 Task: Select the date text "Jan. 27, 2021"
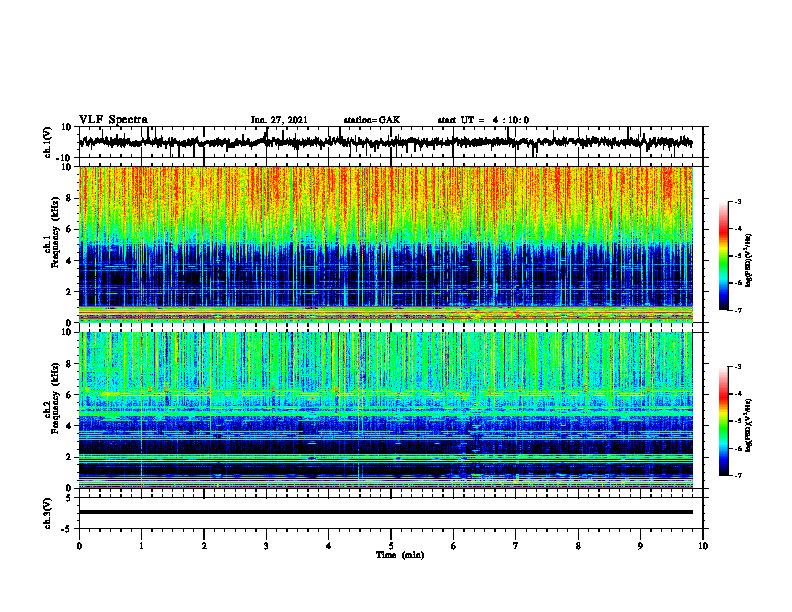(x=279, y=120)
